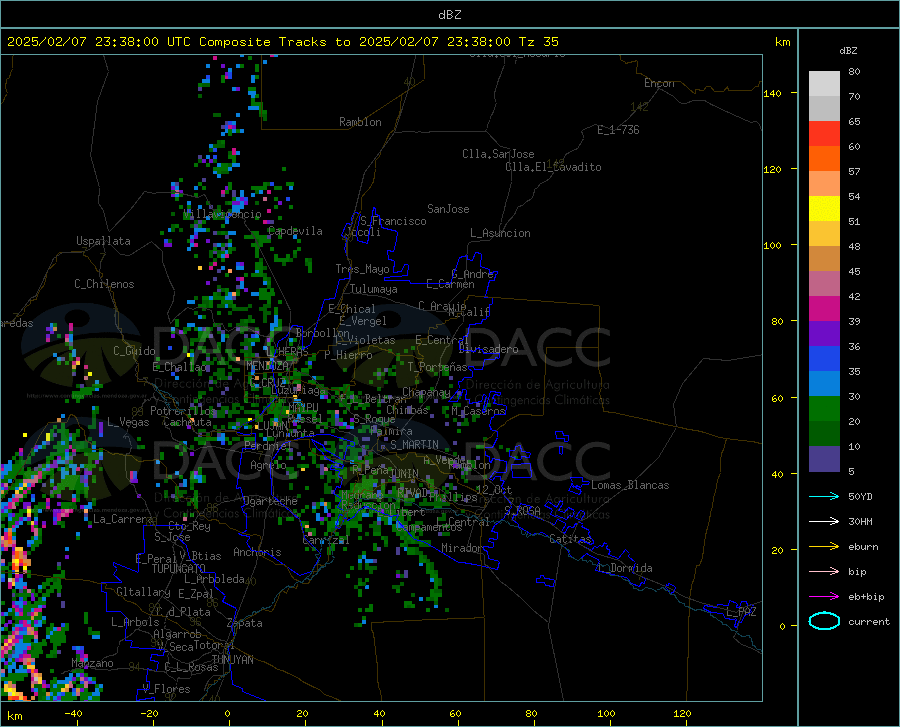This screenshot has width=900, height=727.
Task: Click the Encon map label
Action: [659, 83]
